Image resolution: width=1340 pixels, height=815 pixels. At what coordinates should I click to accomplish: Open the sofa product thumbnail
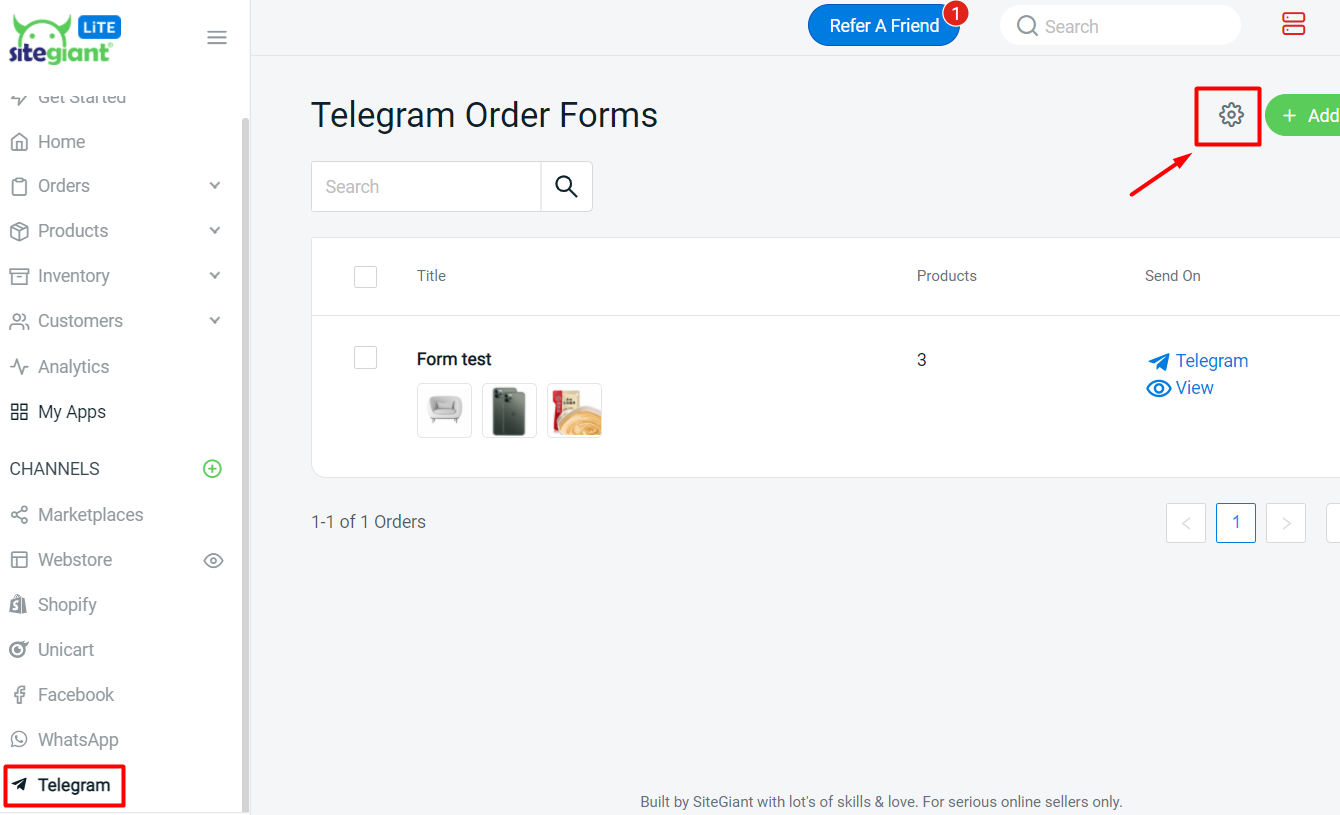(x=444, y=410)
